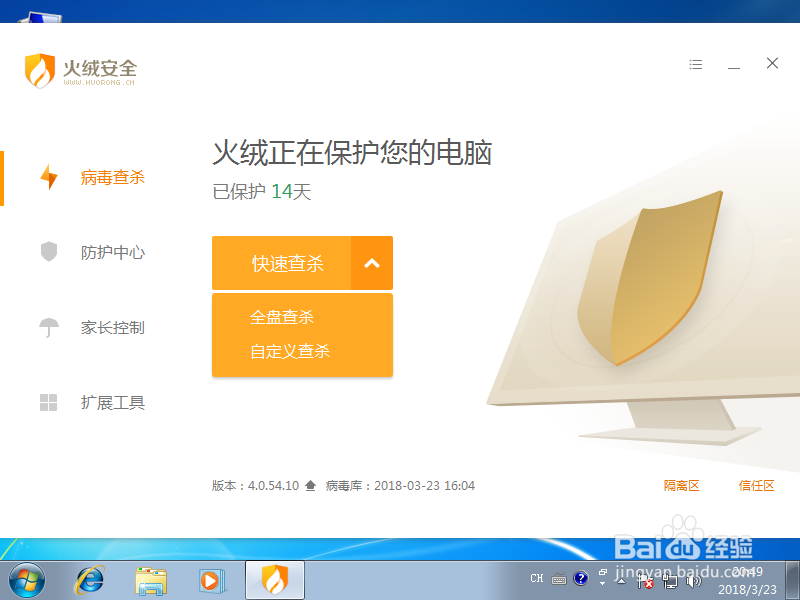Open the 信任区 trust zone link

coord(757,486)
